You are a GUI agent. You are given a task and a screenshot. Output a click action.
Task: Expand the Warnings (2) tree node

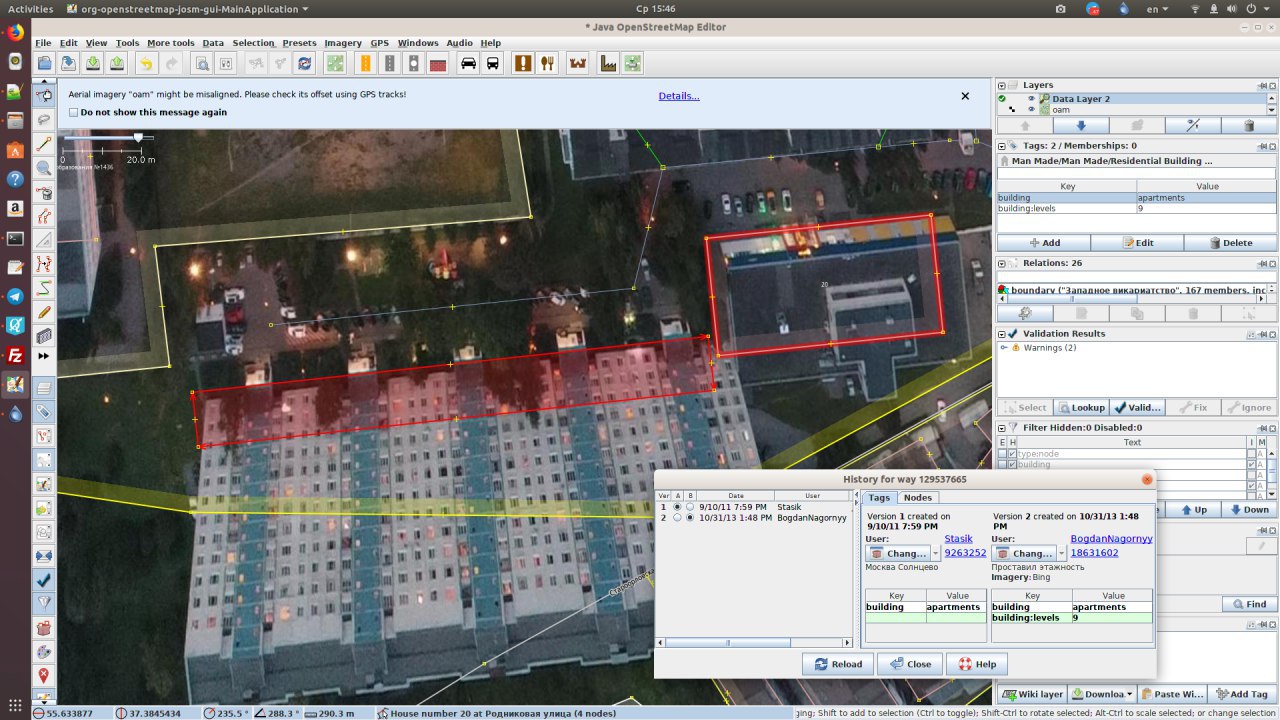(x=1003, y=348)
